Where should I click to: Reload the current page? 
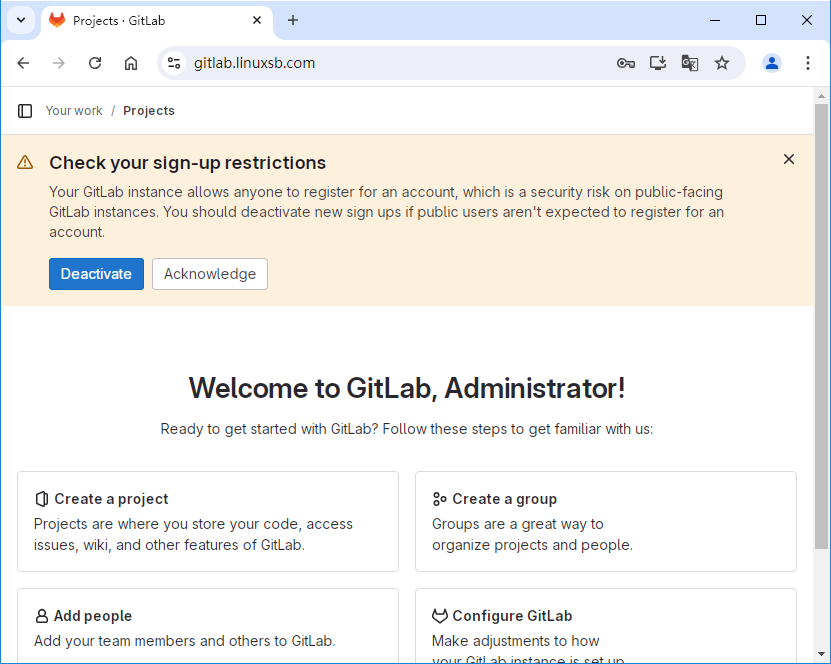coord(95,63)
